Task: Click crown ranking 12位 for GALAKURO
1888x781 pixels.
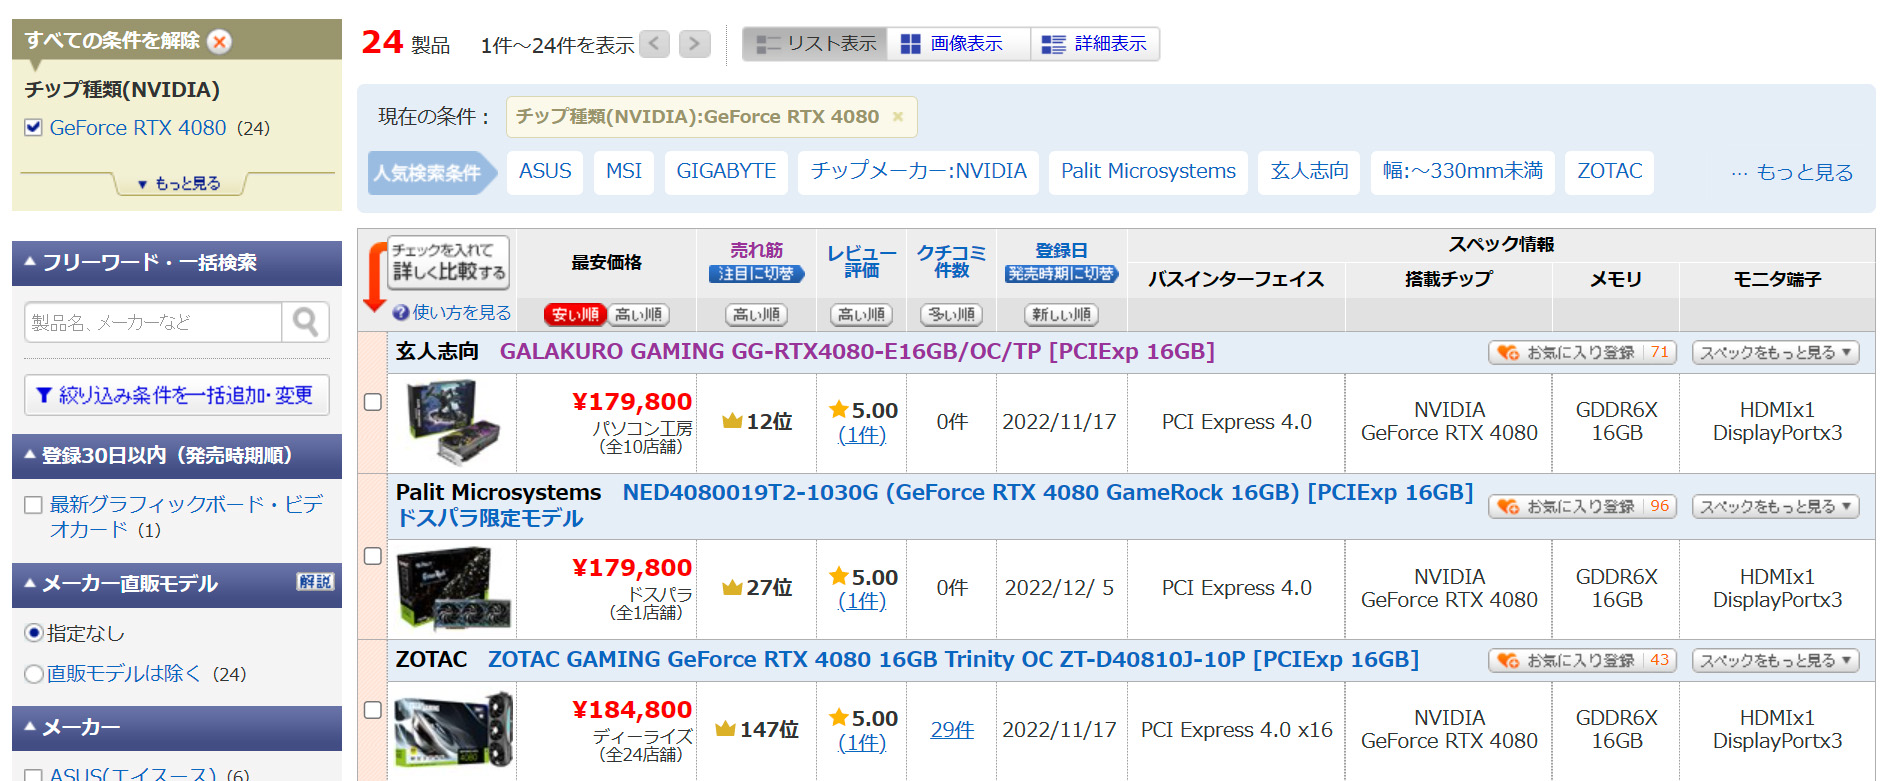Action: 757,422
